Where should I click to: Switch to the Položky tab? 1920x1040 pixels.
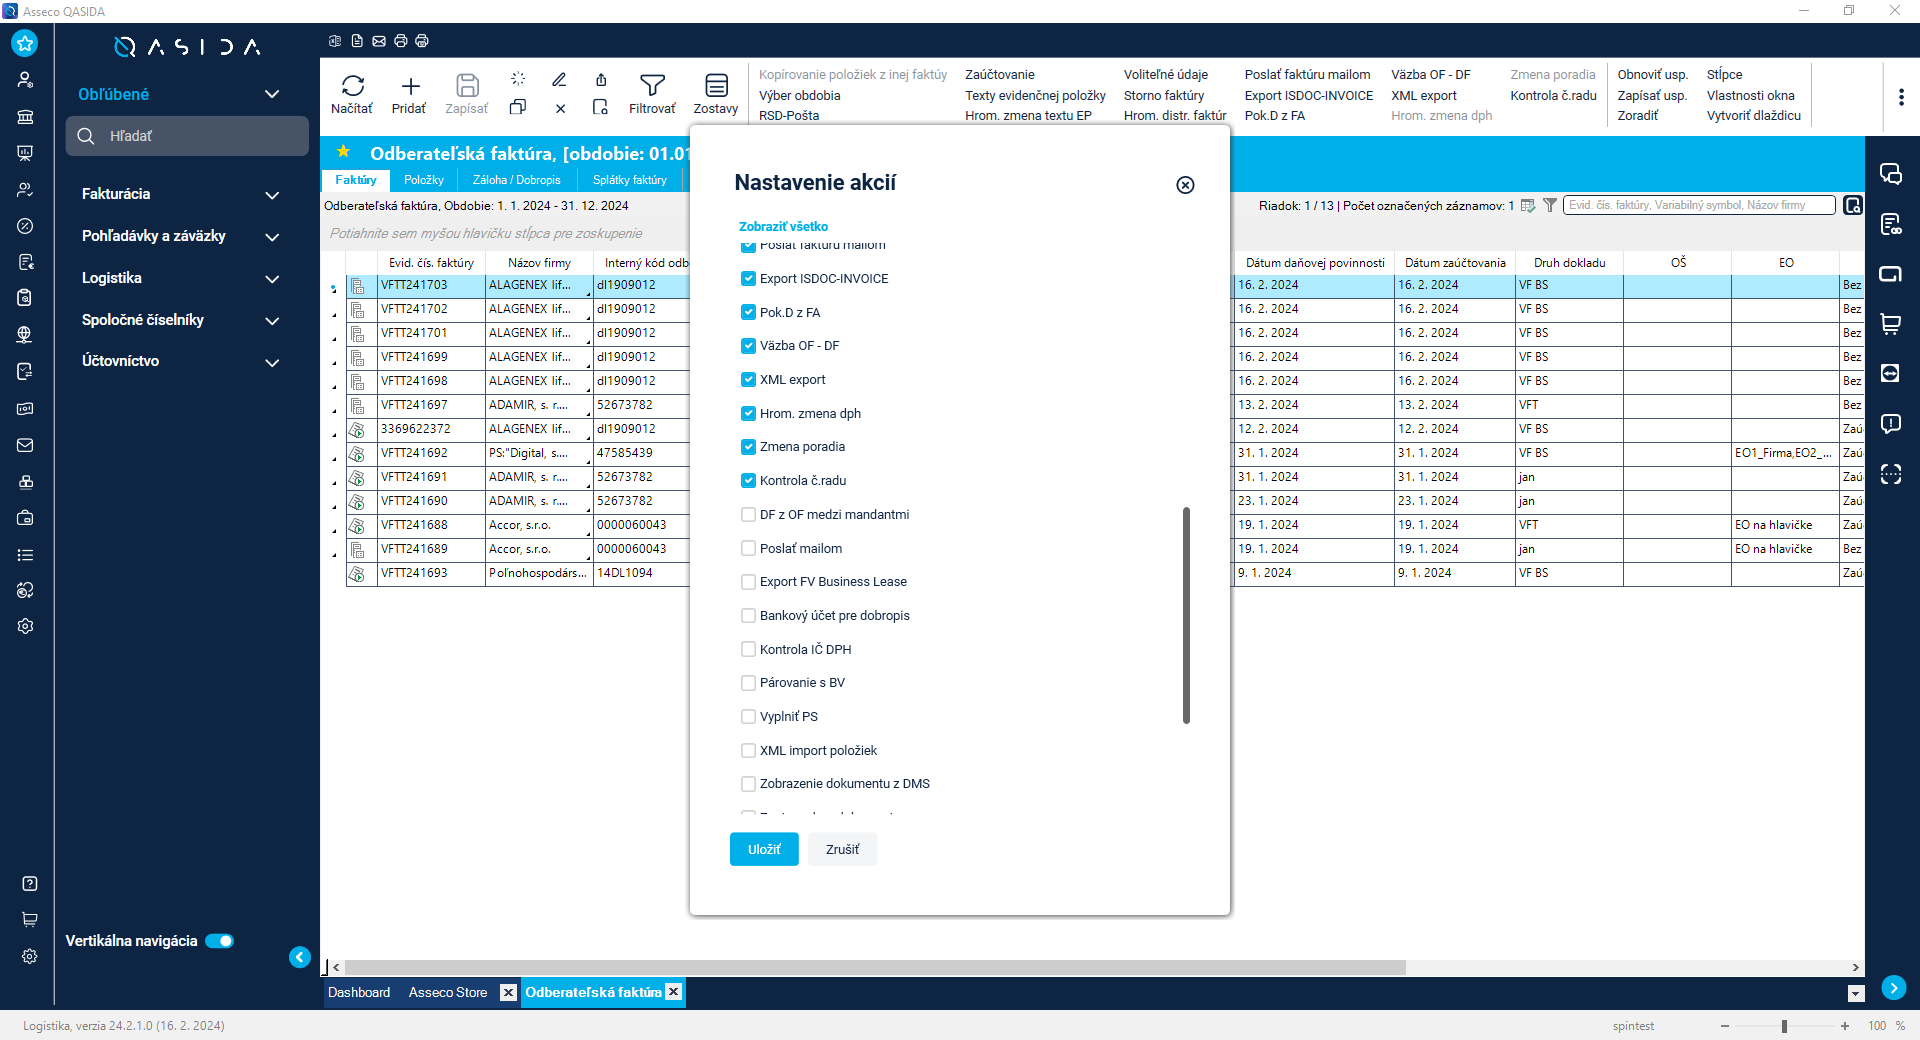tap(423, 180)
